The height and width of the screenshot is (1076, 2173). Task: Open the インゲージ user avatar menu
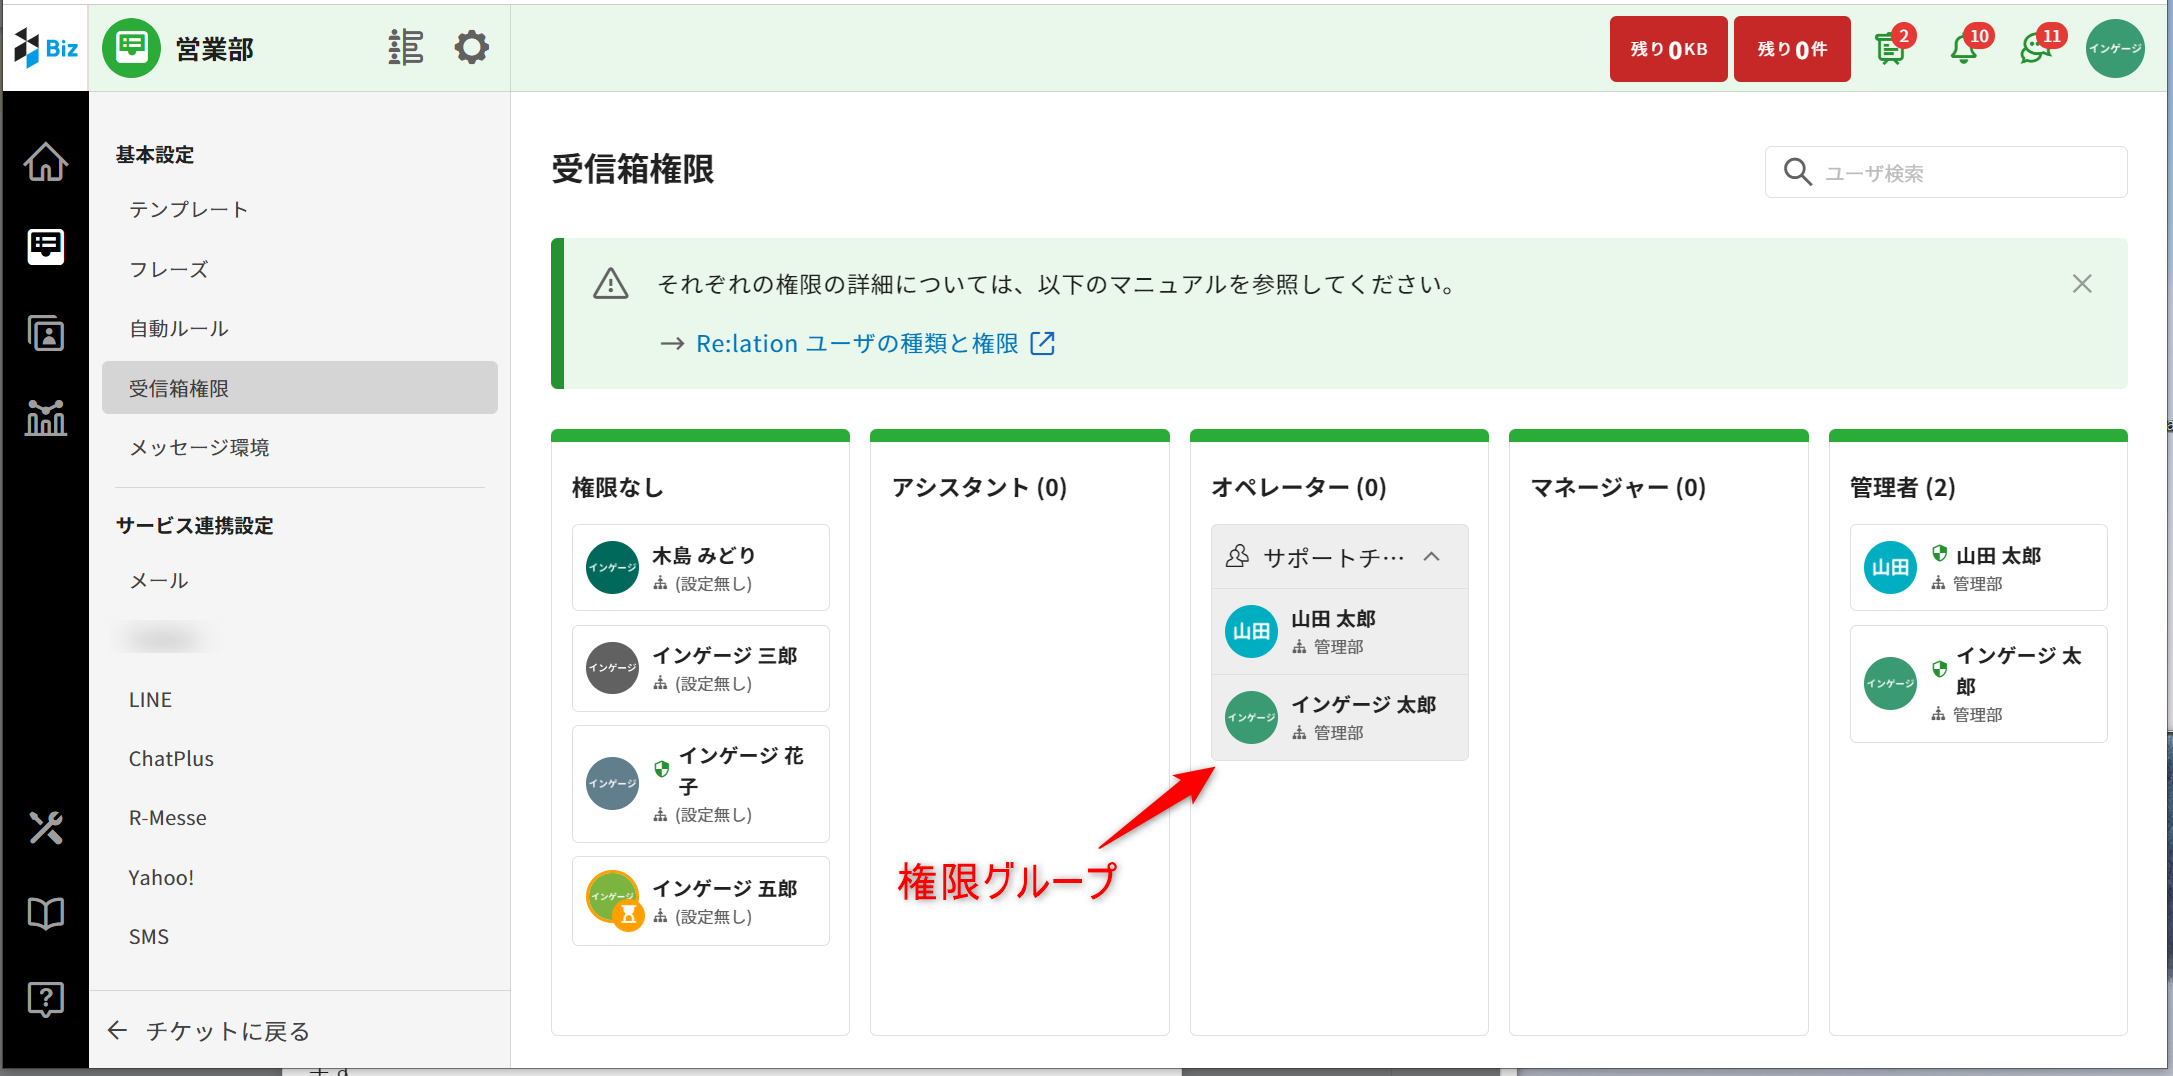click(2114, 48)
